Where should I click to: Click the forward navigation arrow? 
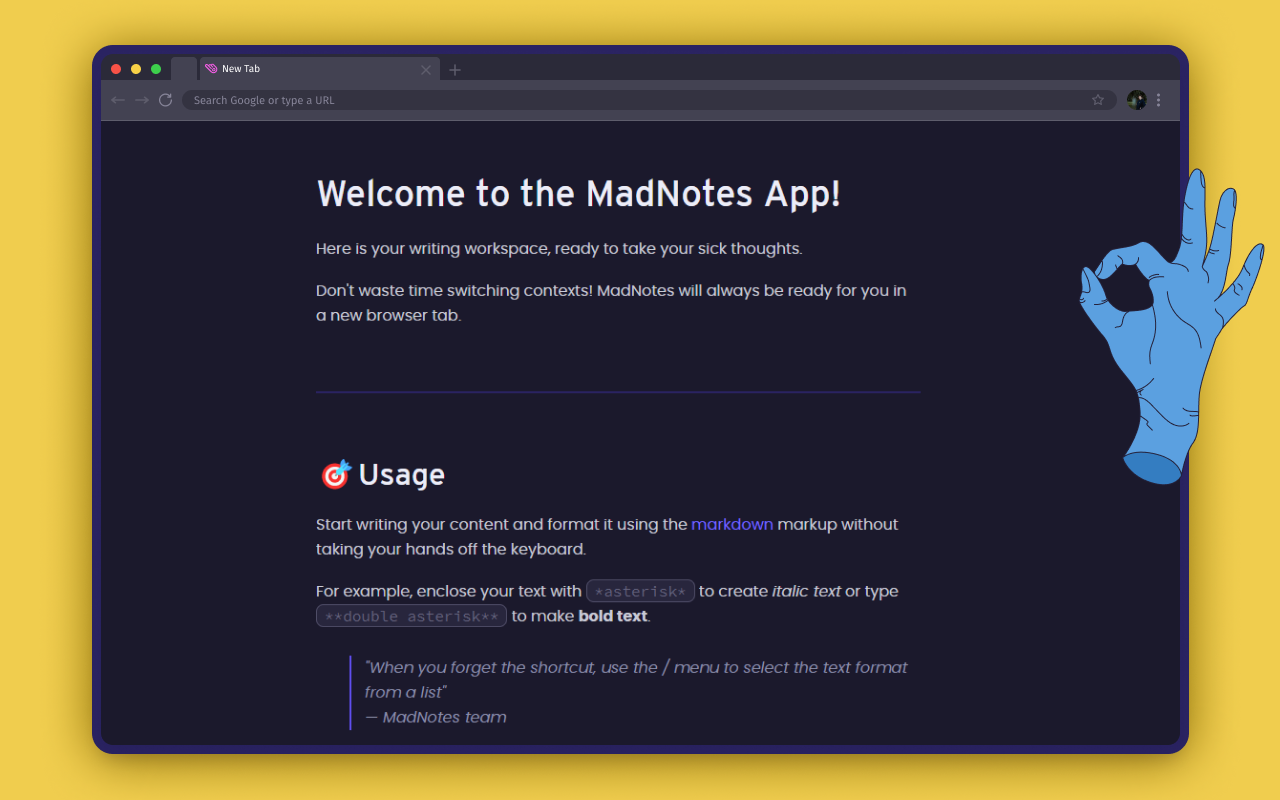(x=140, y=100)
